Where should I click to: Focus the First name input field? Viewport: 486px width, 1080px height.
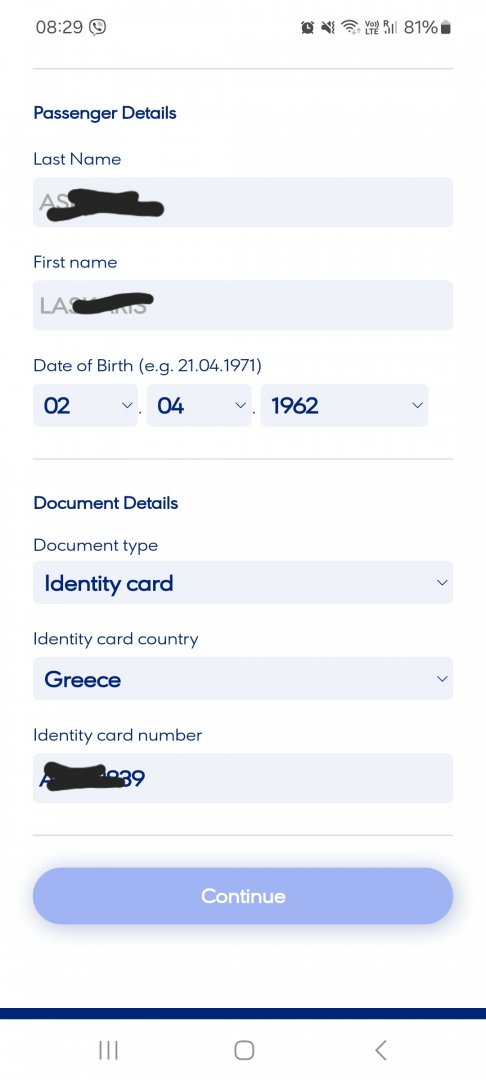coord(243,305)
